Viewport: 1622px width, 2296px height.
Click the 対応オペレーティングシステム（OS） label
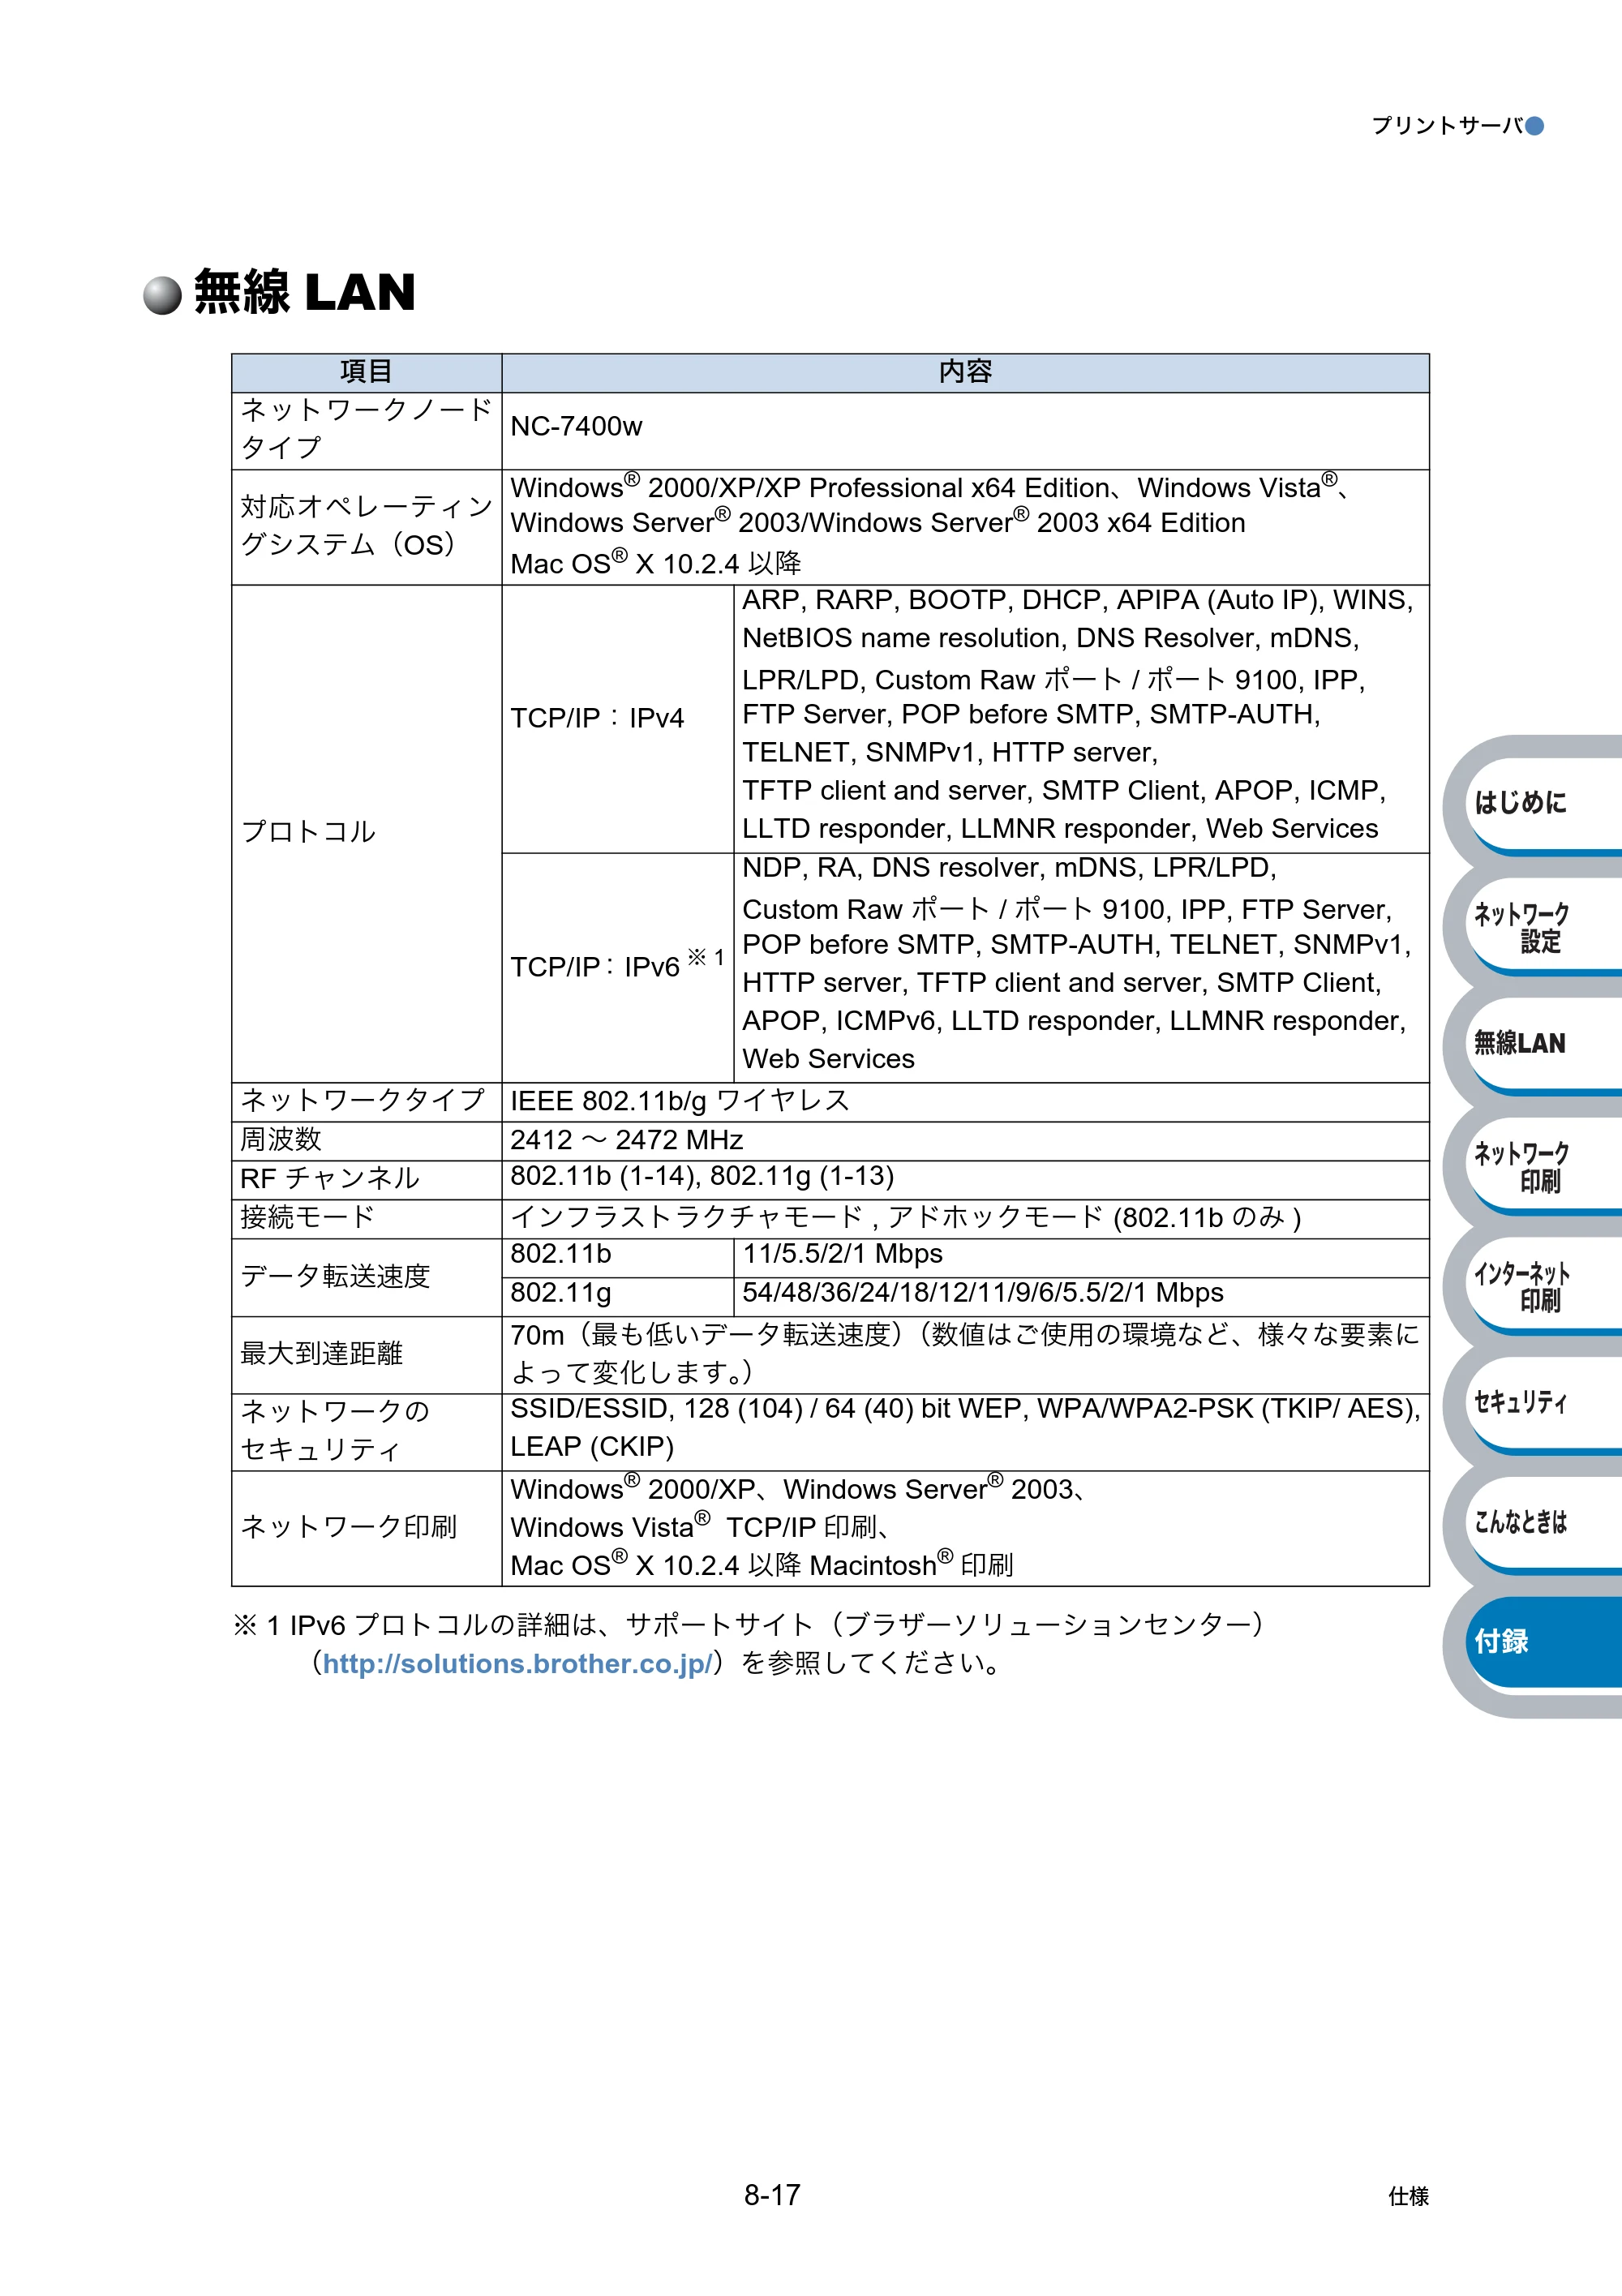[x=366, y=526]
